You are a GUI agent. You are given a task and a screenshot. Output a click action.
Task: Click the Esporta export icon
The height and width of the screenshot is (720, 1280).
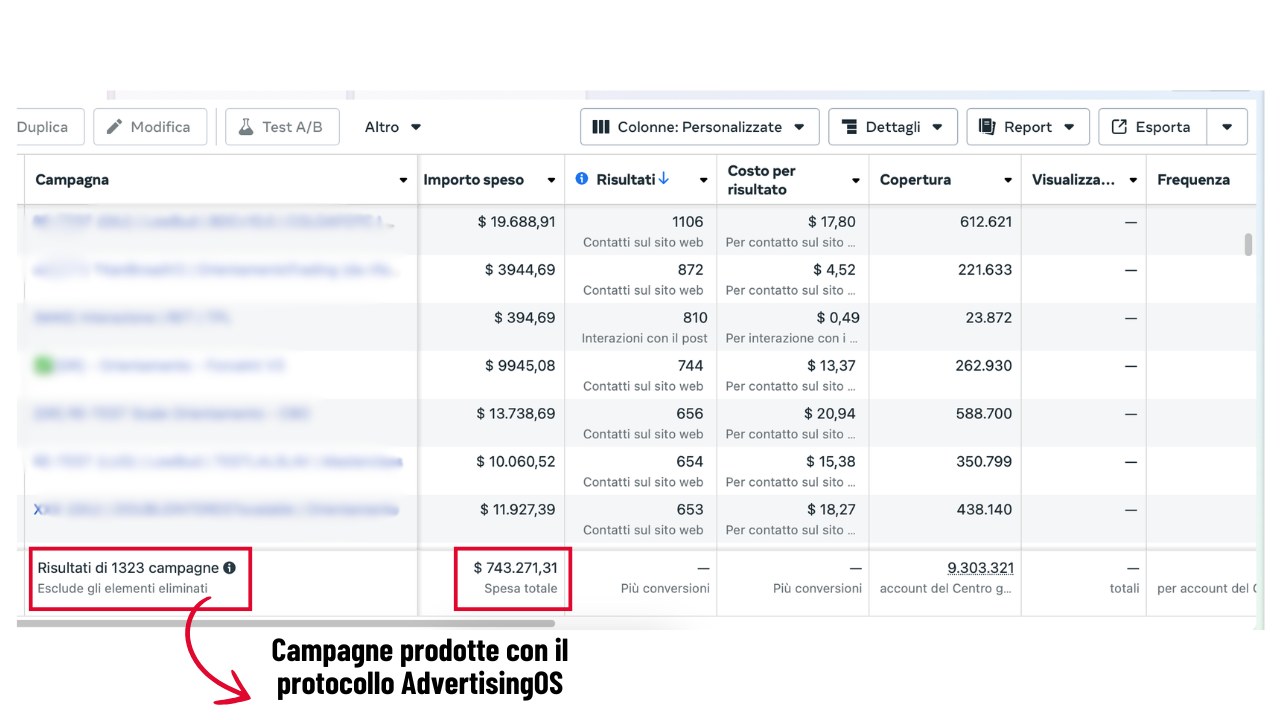1119,127
